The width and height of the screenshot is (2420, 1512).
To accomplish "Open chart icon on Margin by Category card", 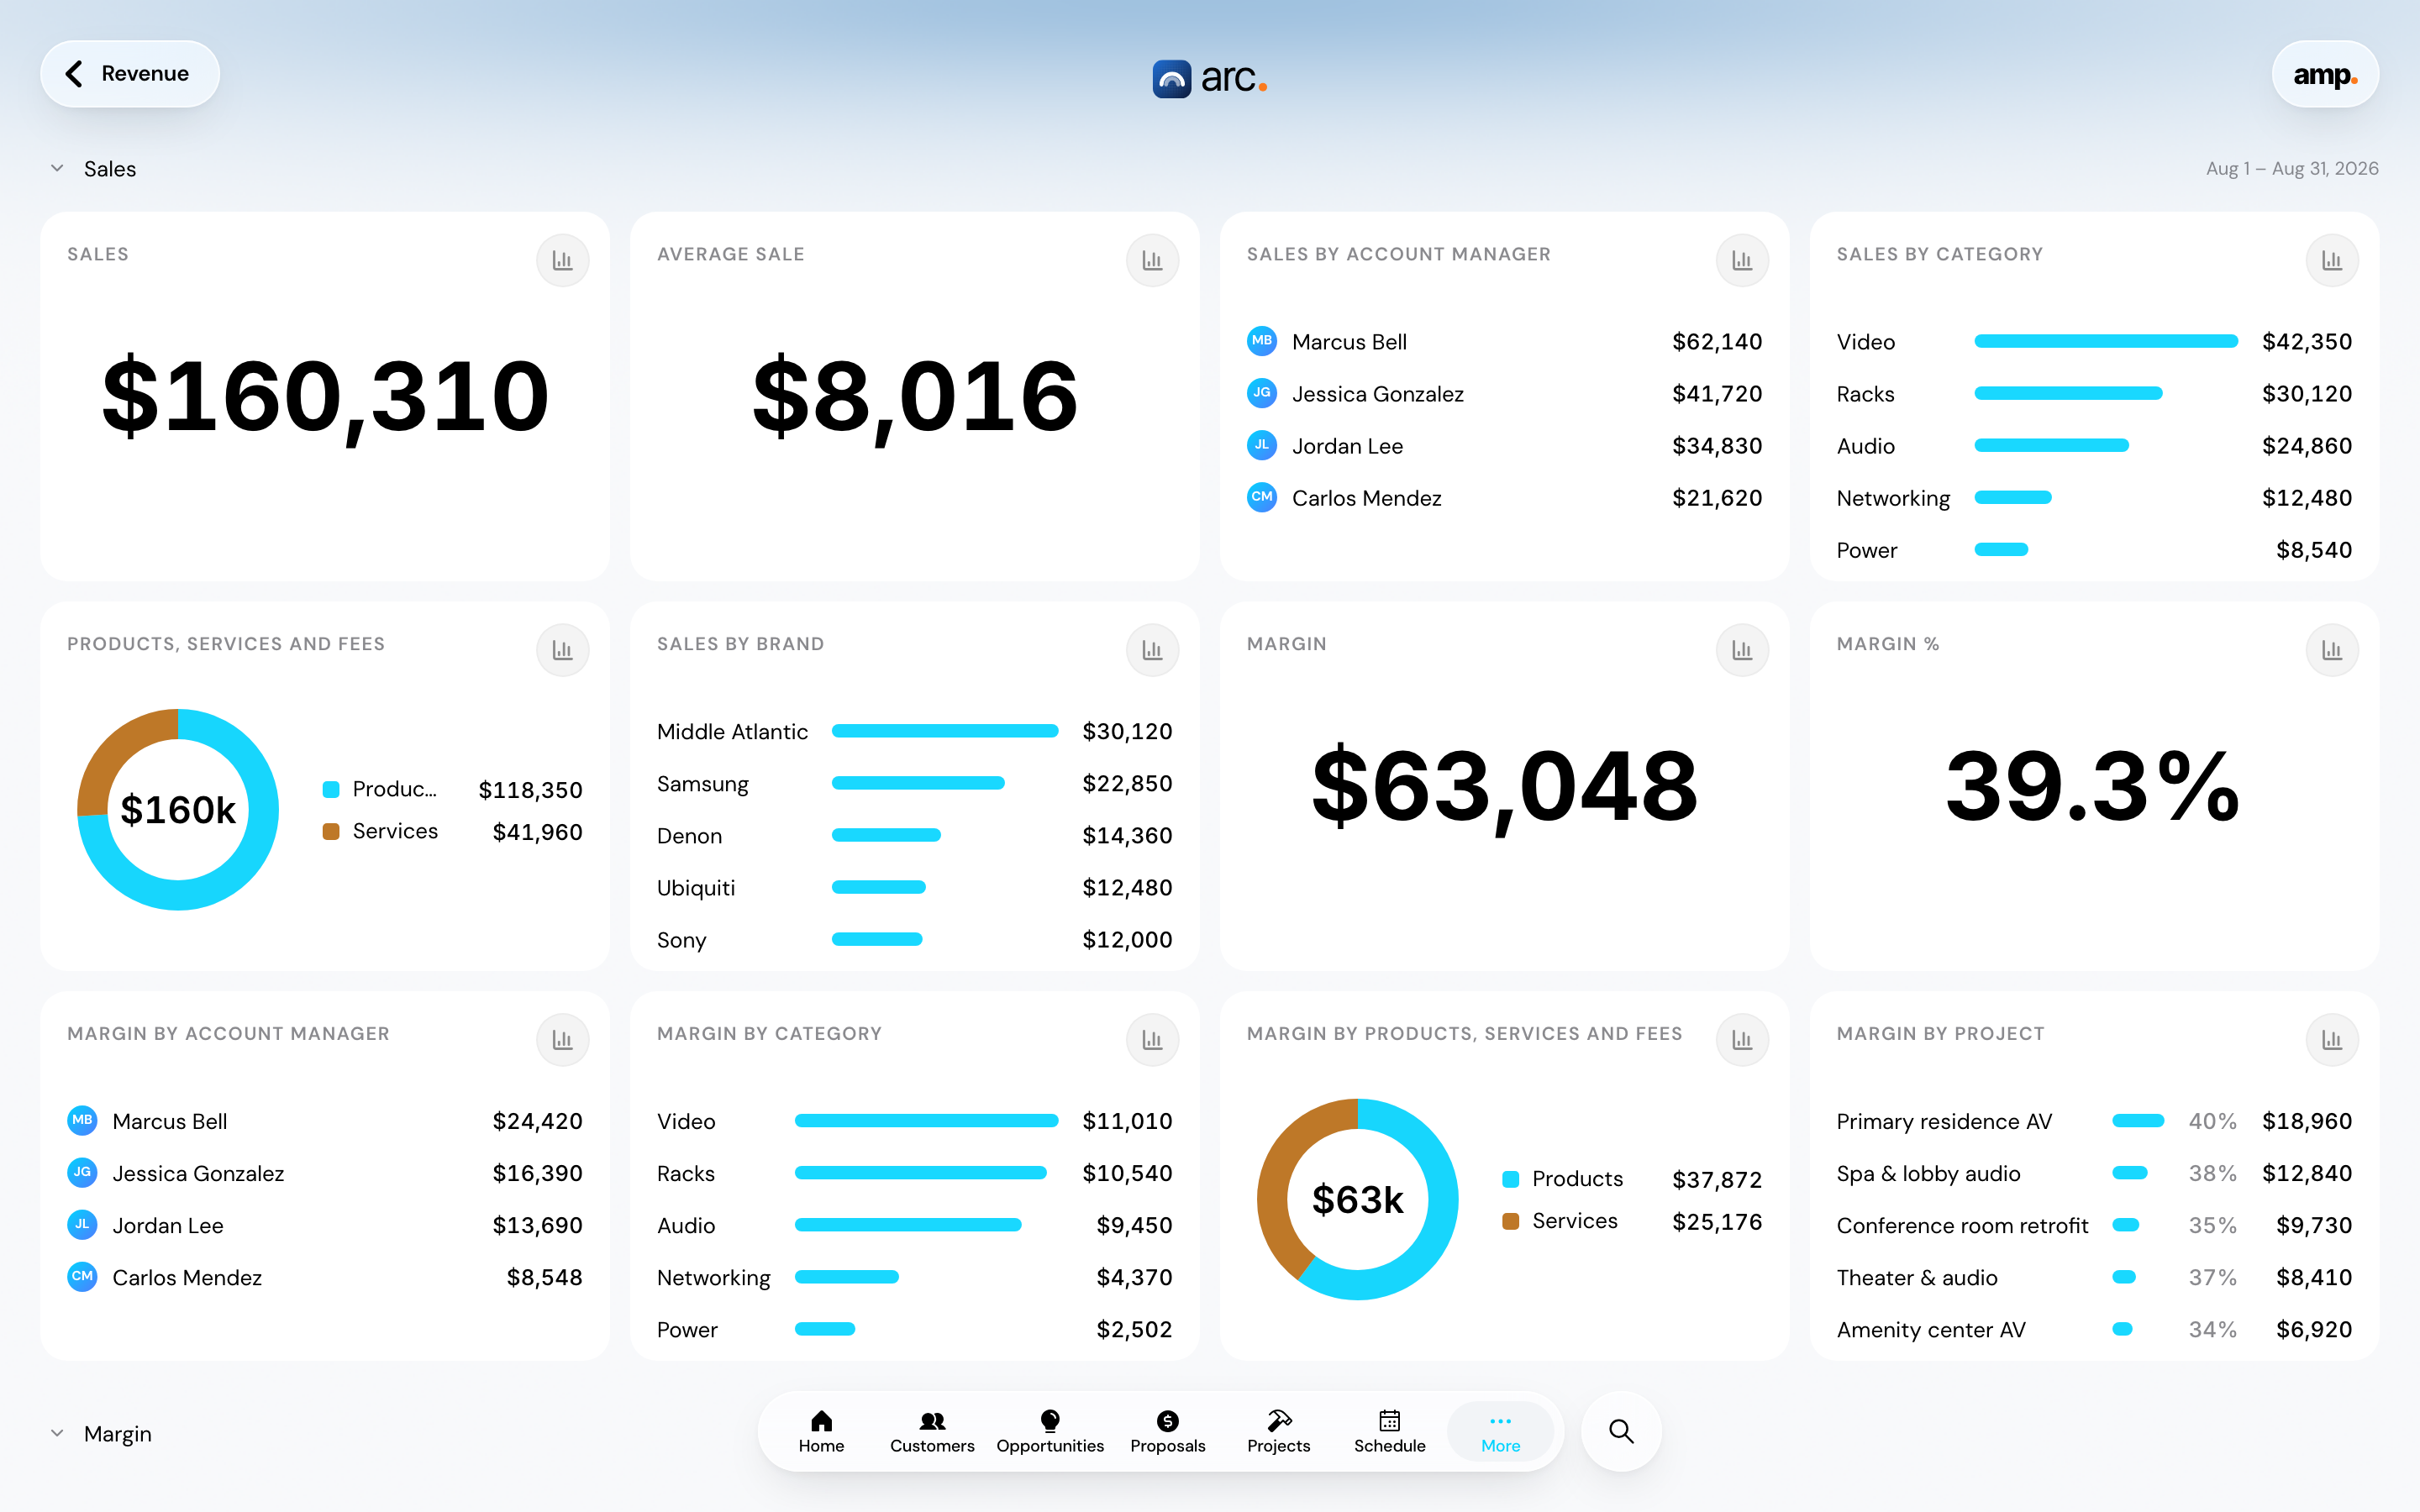I will [1152, 1040].
